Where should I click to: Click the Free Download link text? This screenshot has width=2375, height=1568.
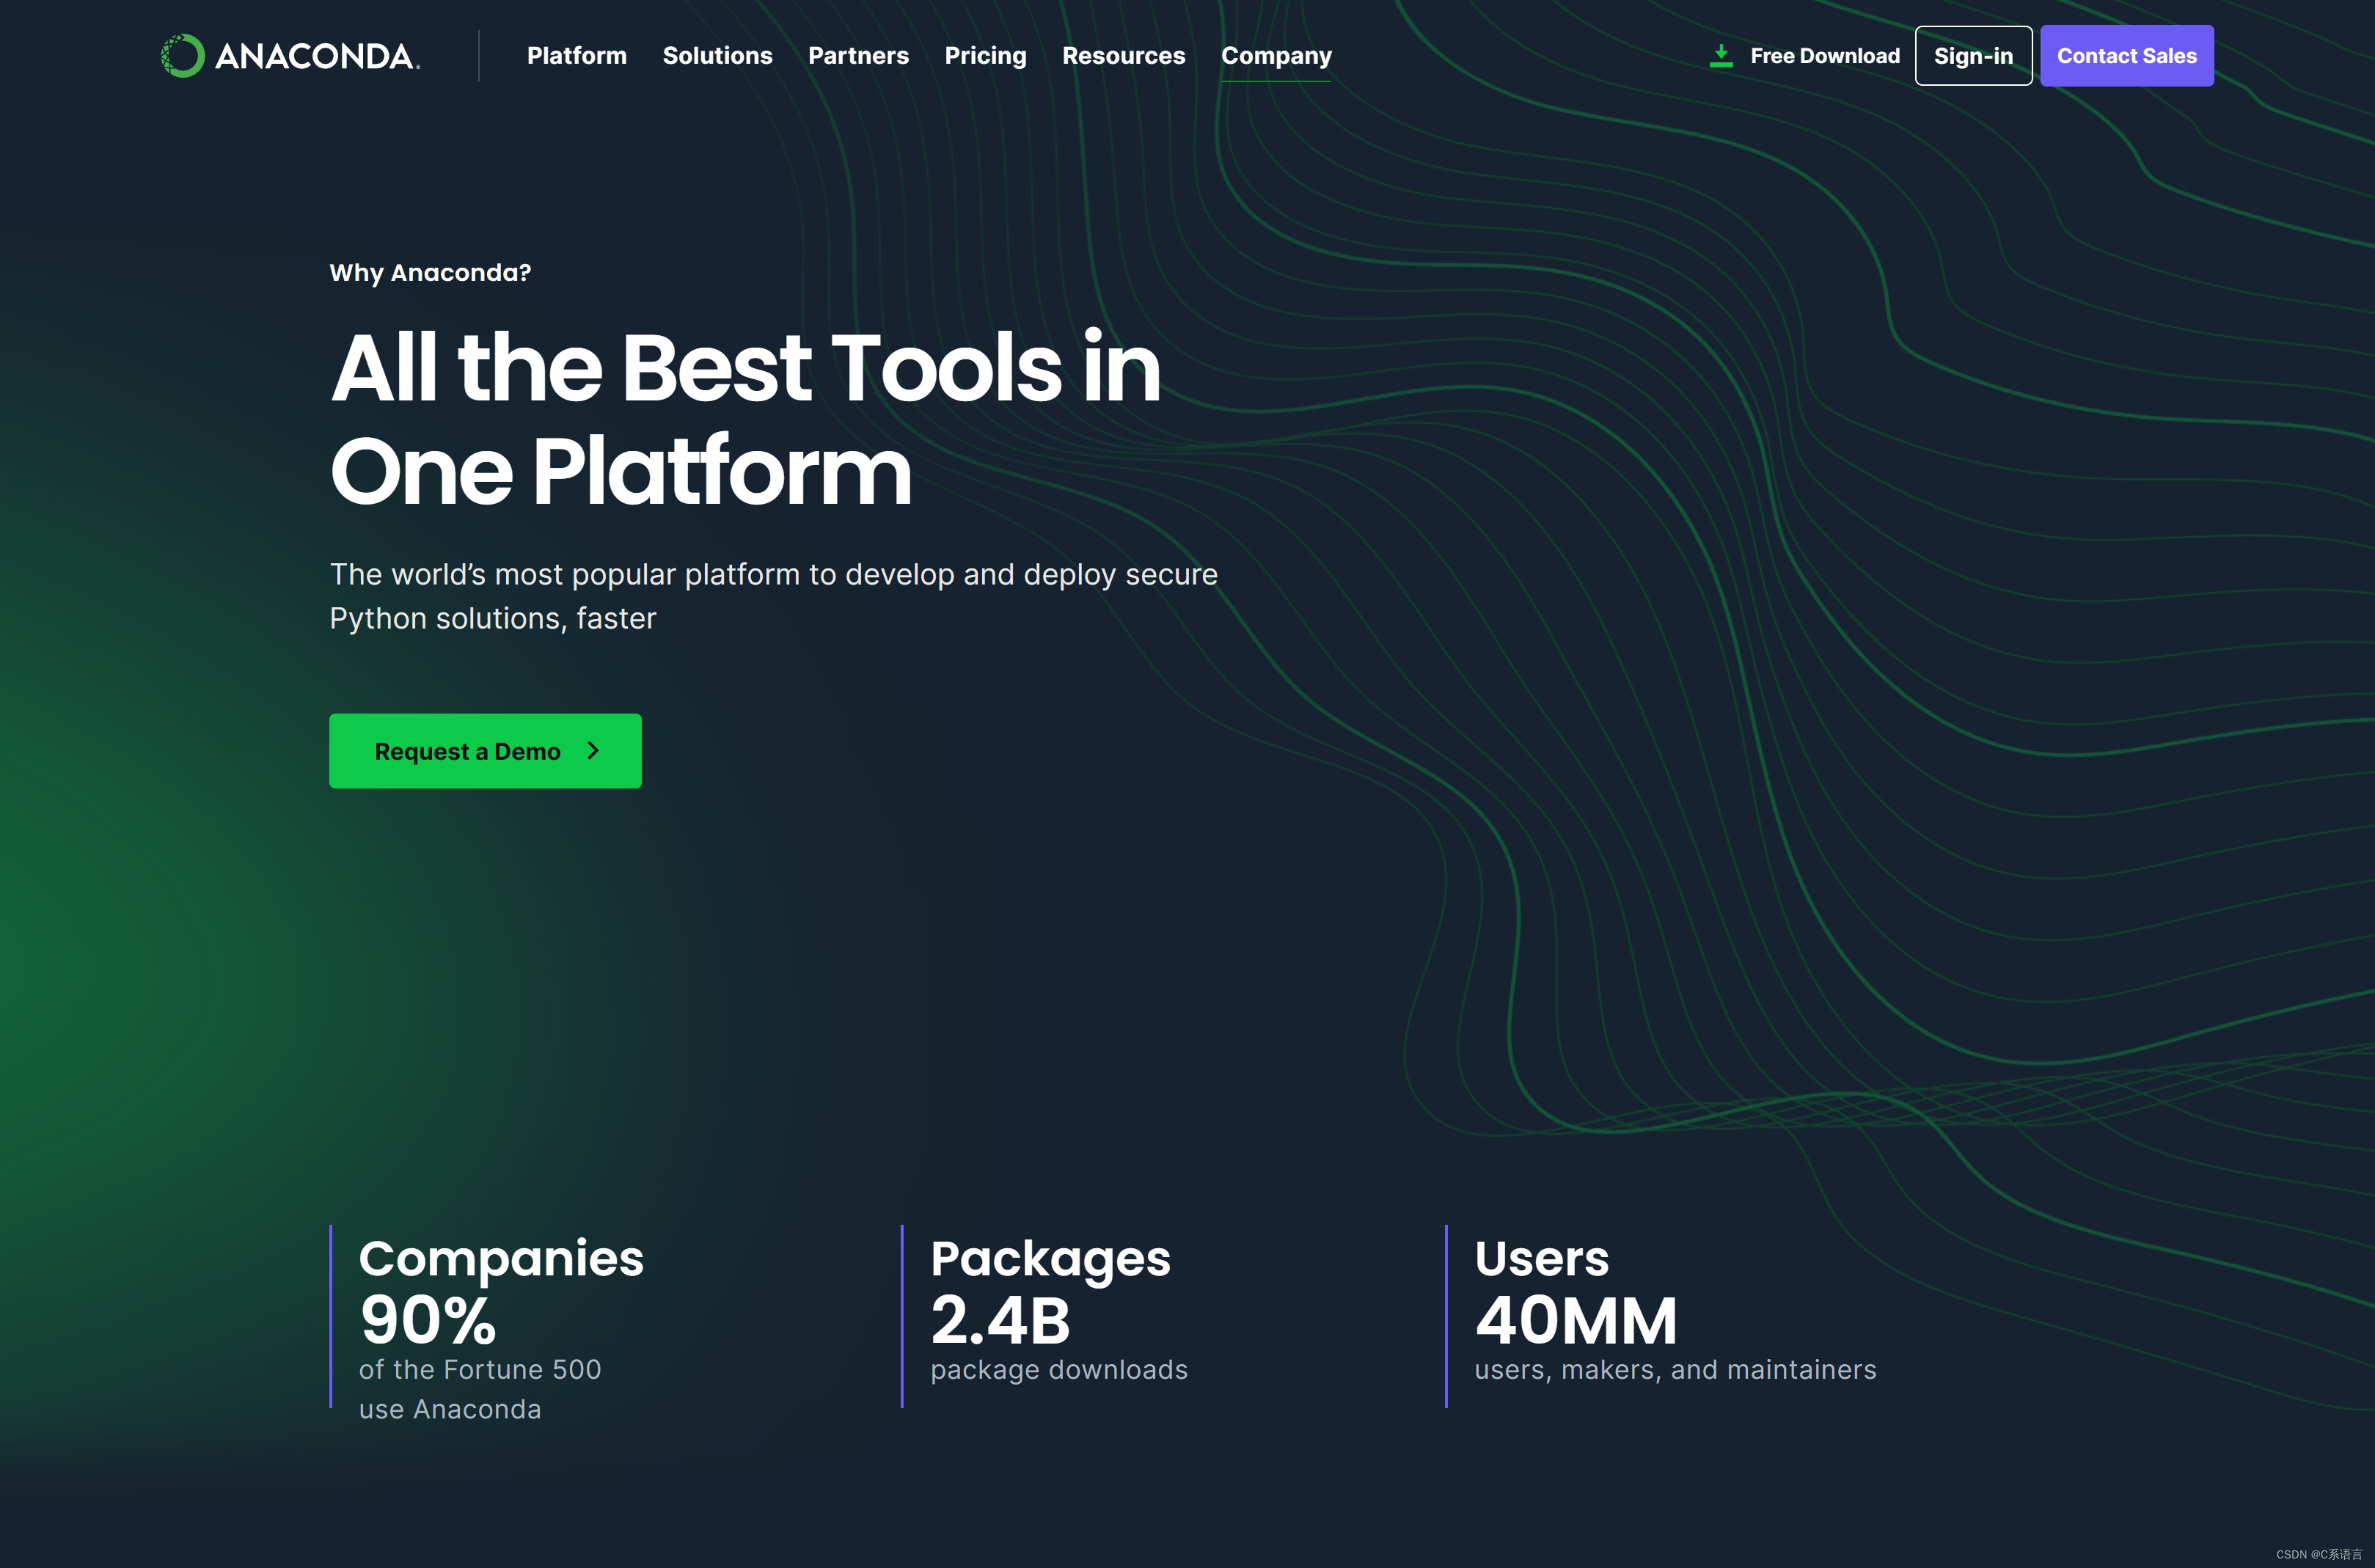[x=1824, y=56]
